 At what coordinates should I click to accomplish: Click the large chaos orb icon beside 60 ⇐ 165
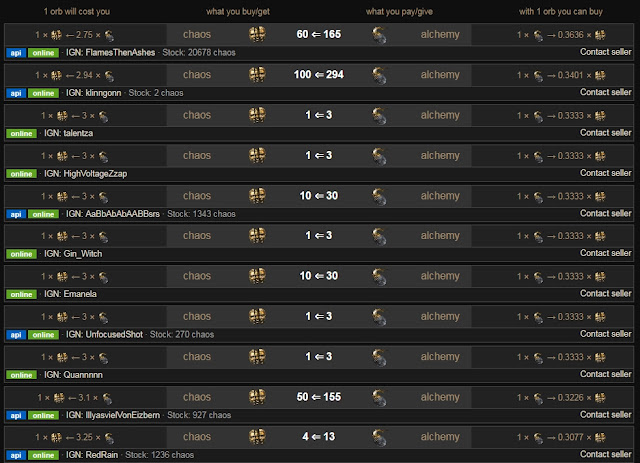(257, 33)
